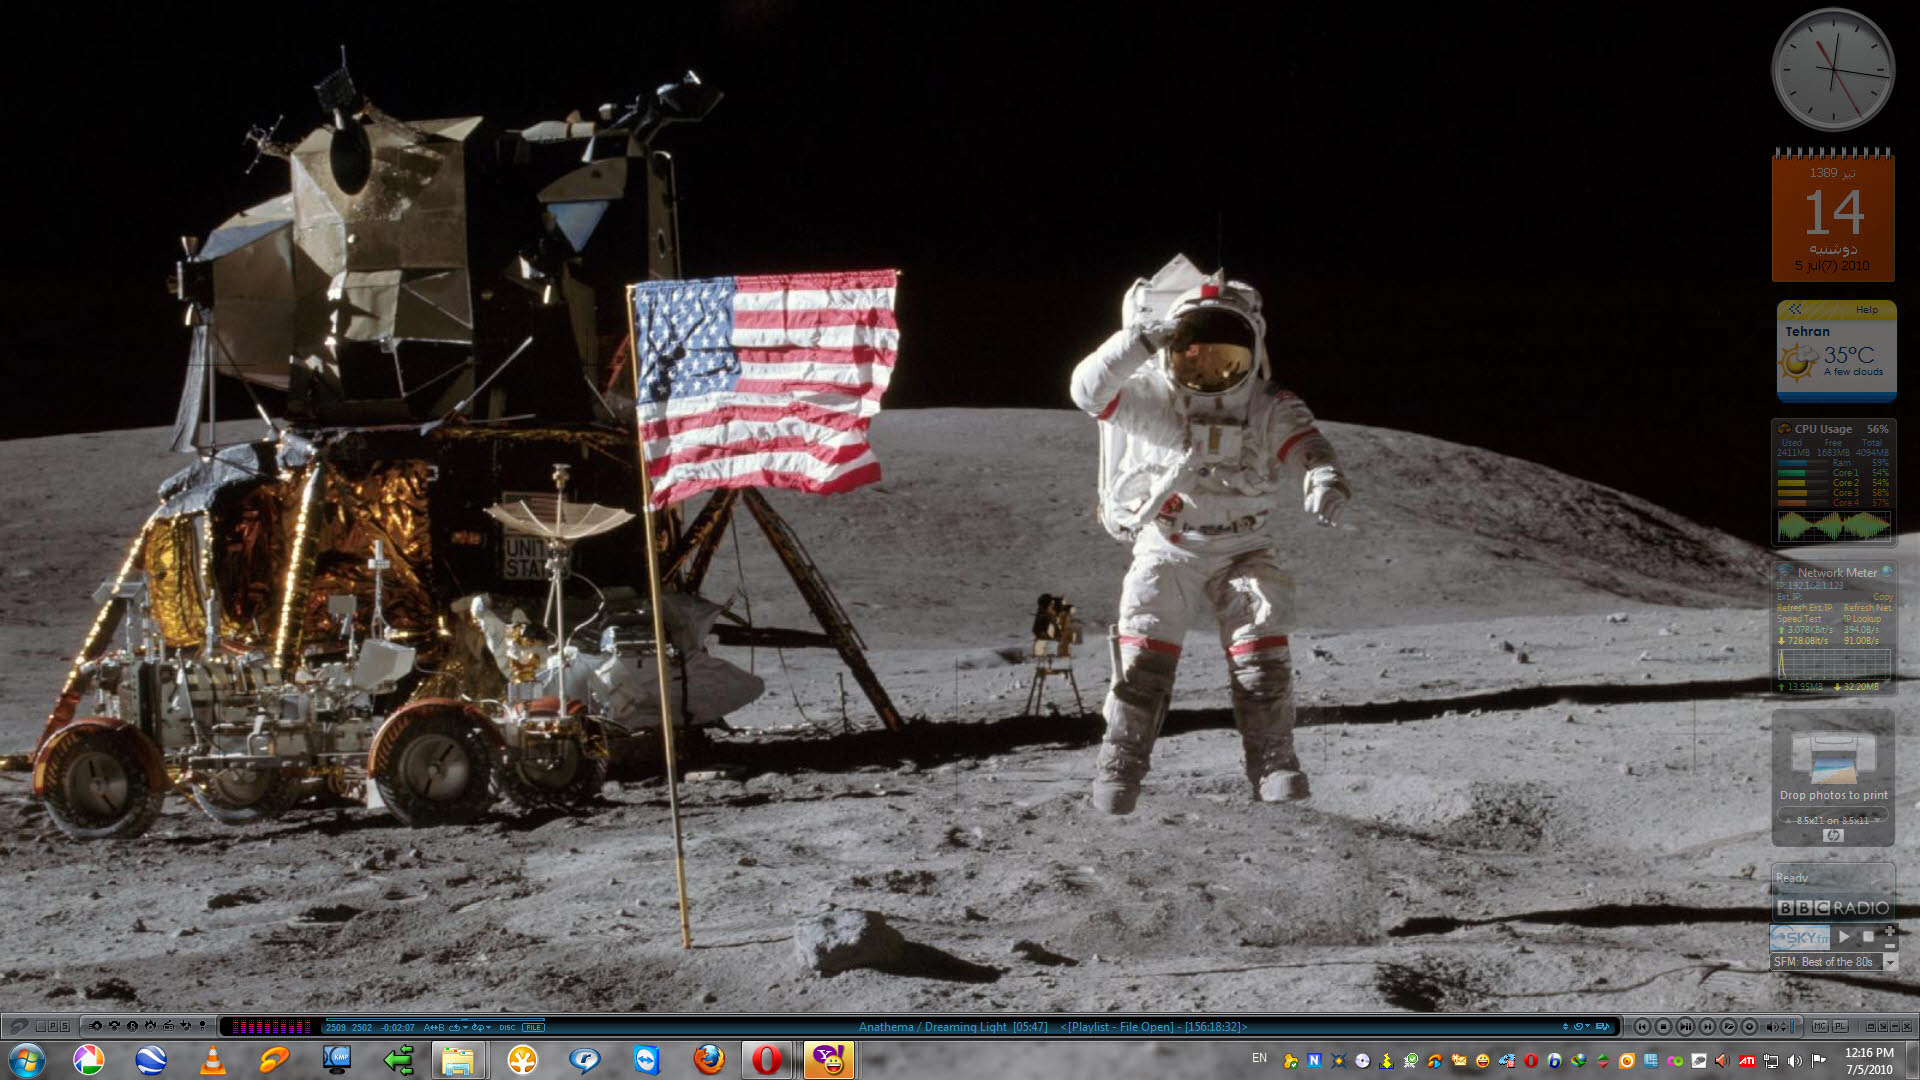Open Yahoo Messenger taskbar icon

(x=829, y=1060)
